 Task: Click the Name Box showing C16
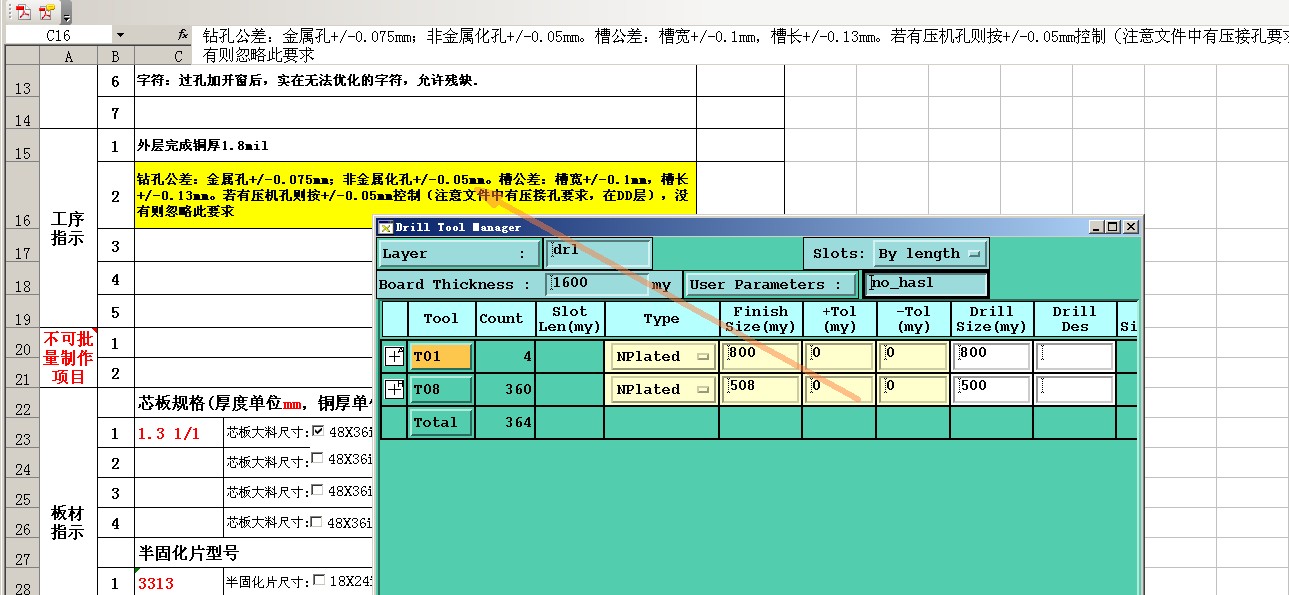[58, 35]
